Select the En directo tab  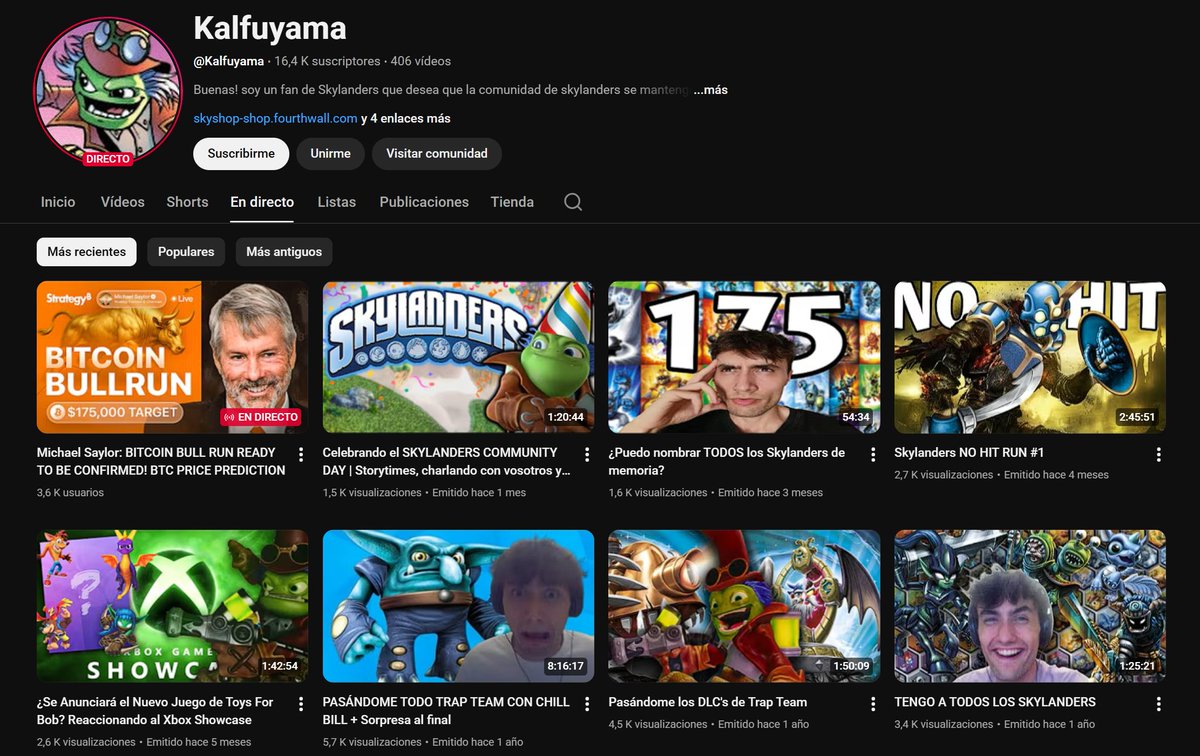262,202
